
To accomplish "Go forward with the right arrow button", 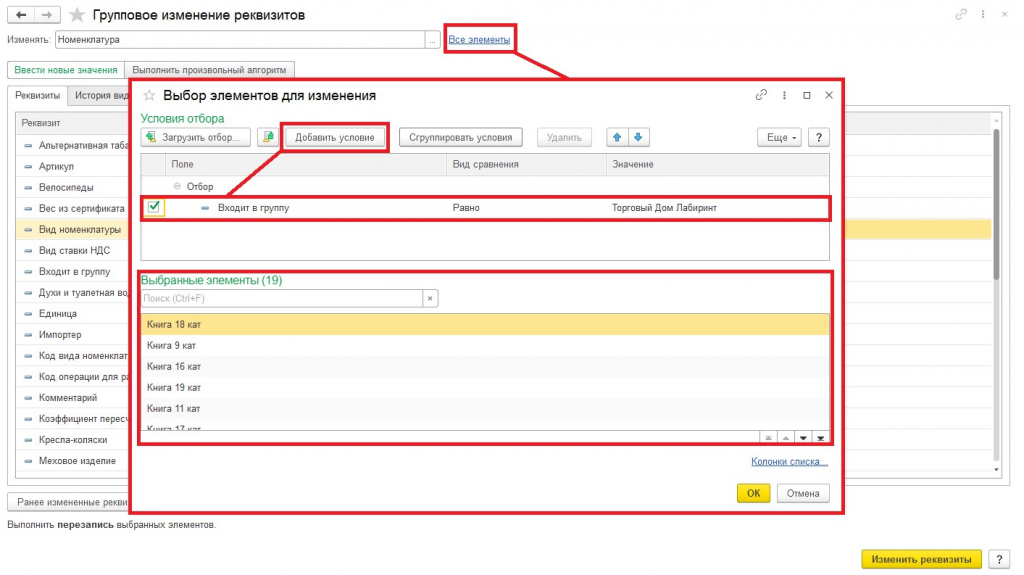I will pos(47,14).
